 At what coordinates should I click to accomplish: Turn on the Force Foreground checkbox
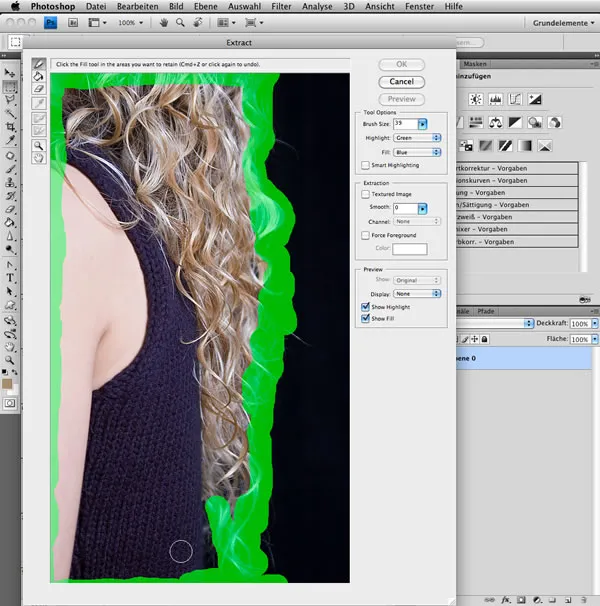pos(365,235)
